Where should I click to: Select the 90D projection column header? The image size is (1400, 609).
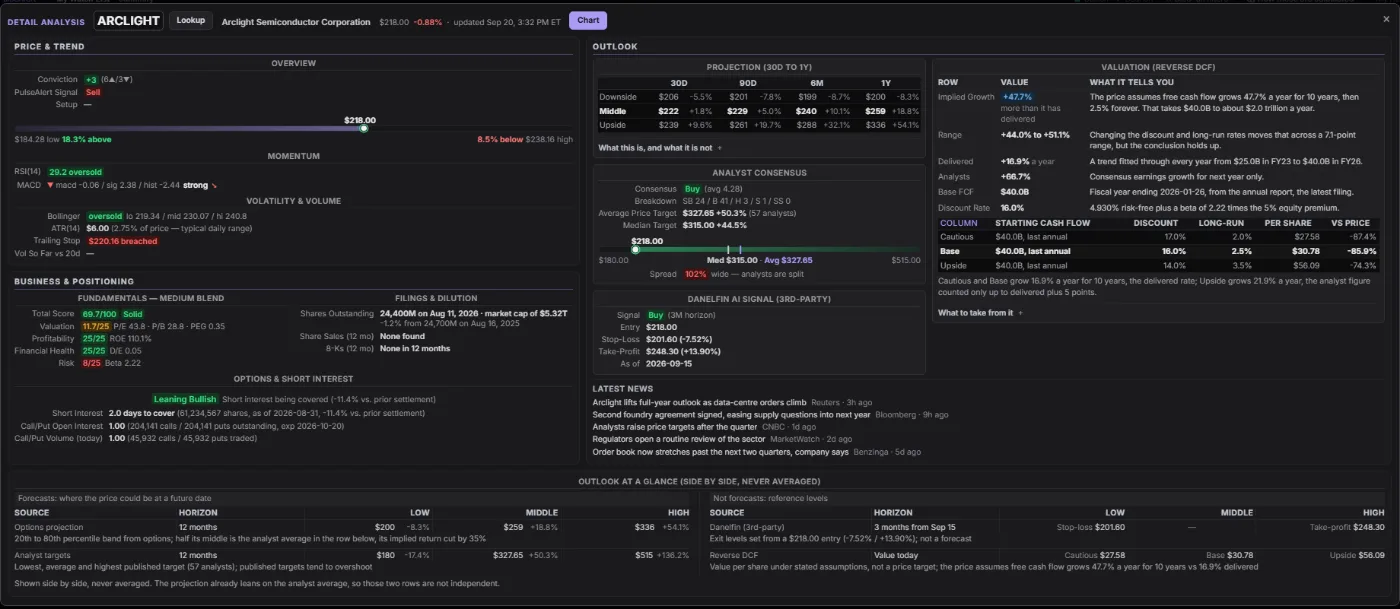748,83
